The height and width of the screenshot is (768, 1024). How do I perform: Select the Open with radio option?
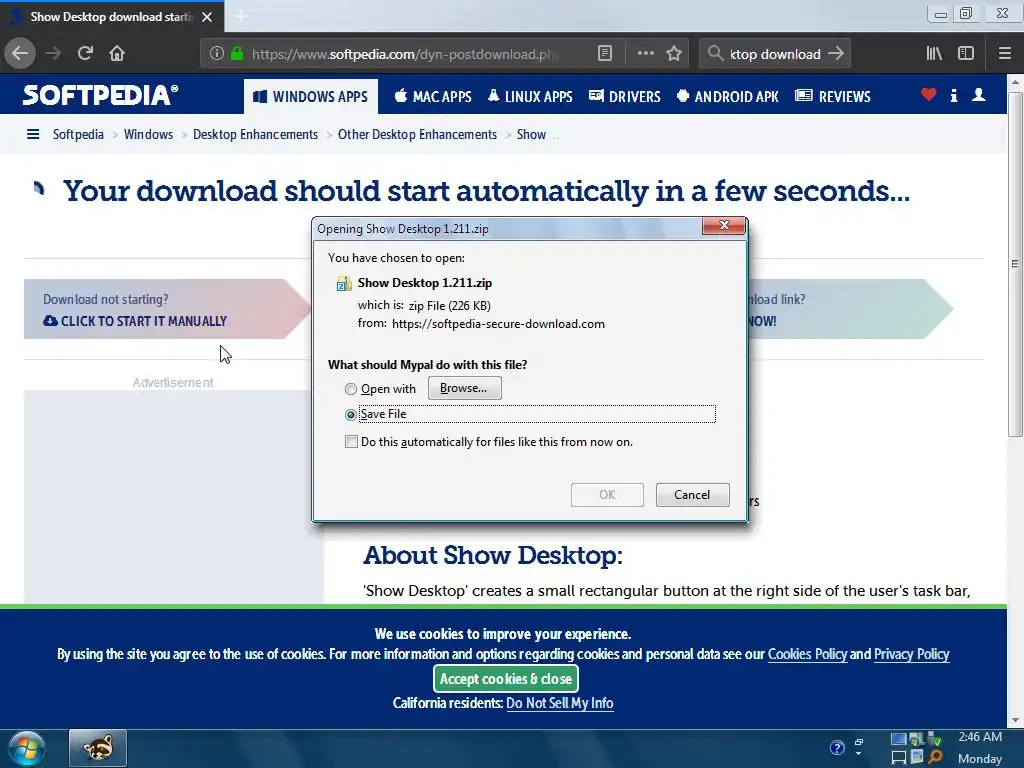click(x=351, y=389)
